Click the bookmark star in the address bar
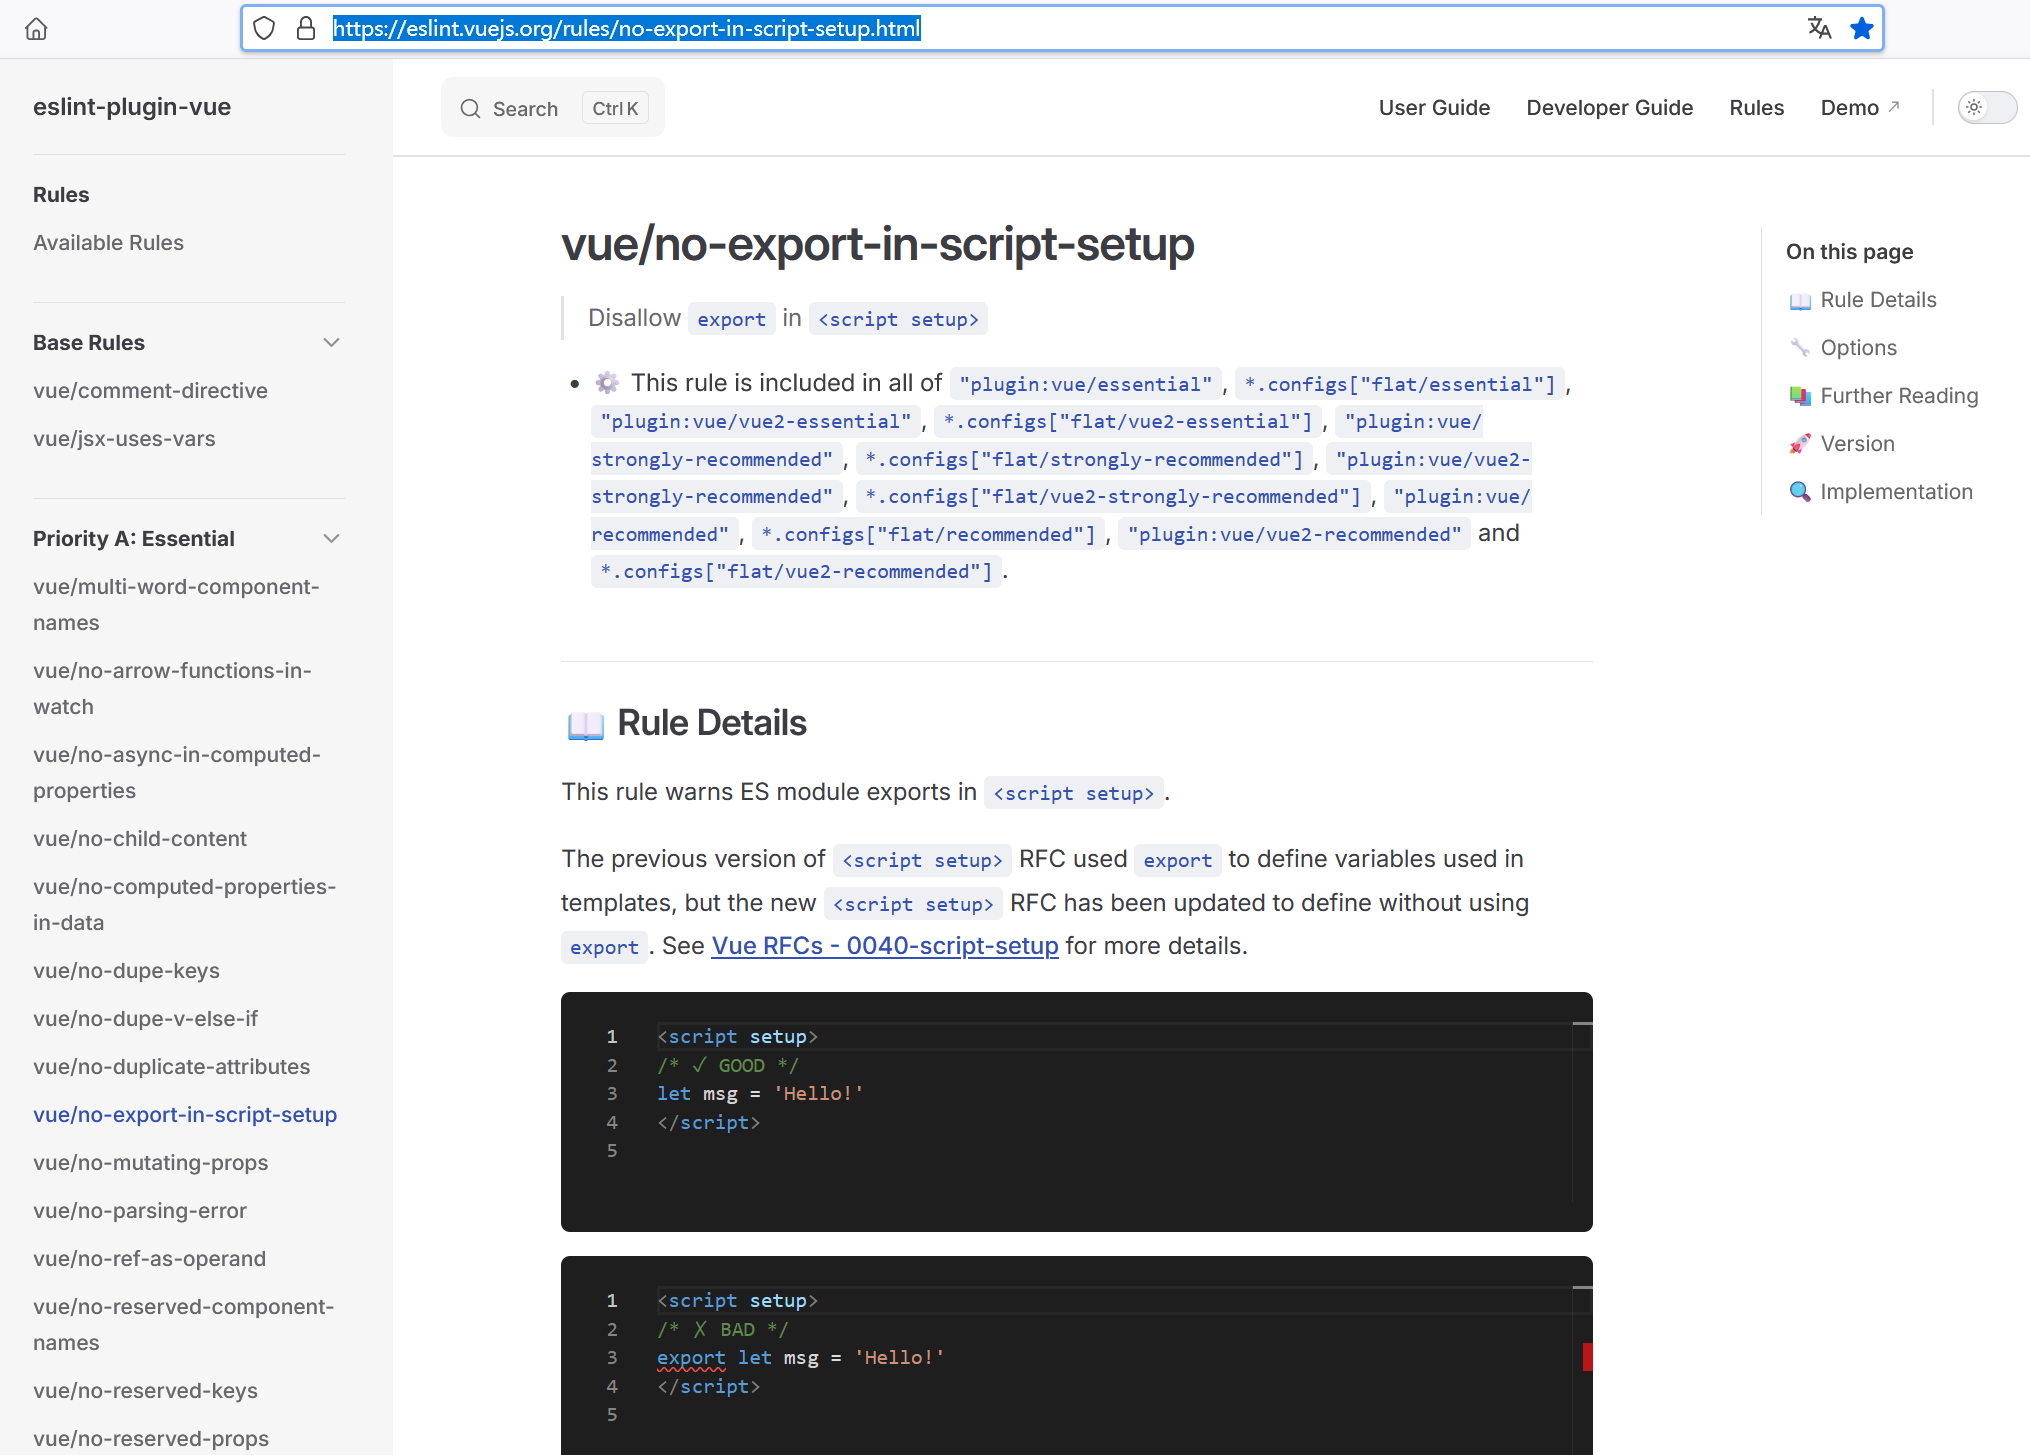This screenshot has width=2030, height=1455. point(1862,28)
